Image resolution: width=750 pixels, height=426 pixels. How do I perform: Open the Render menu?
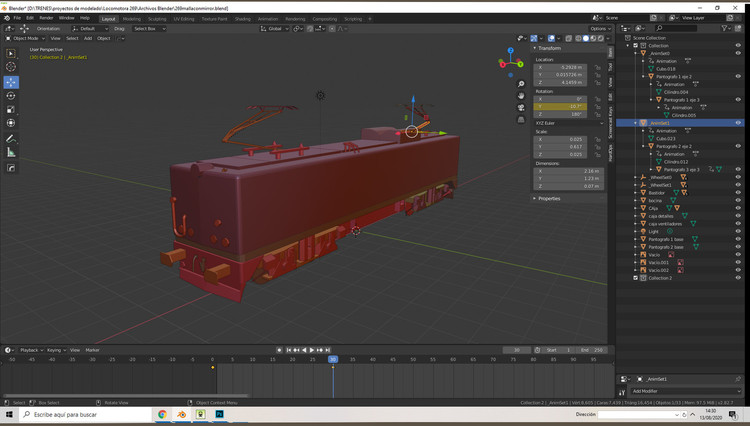point(46,18)
